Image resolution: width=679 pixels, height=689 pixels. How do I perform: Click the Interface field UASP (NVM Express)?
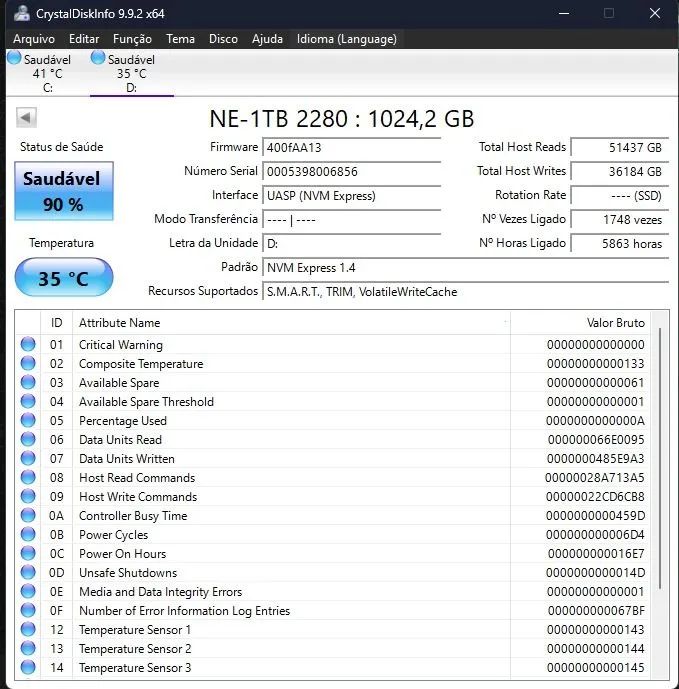click(352, 196)
